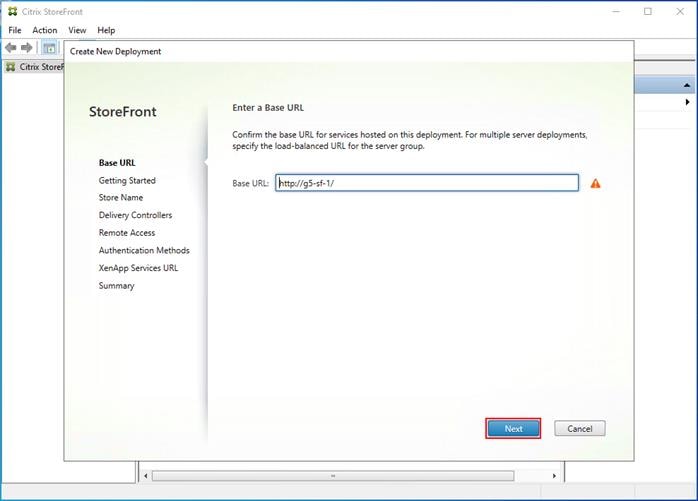Select the Delivery Controllers wizard step
Viewport: 698px width, 501px height.
tap(135, 215)
